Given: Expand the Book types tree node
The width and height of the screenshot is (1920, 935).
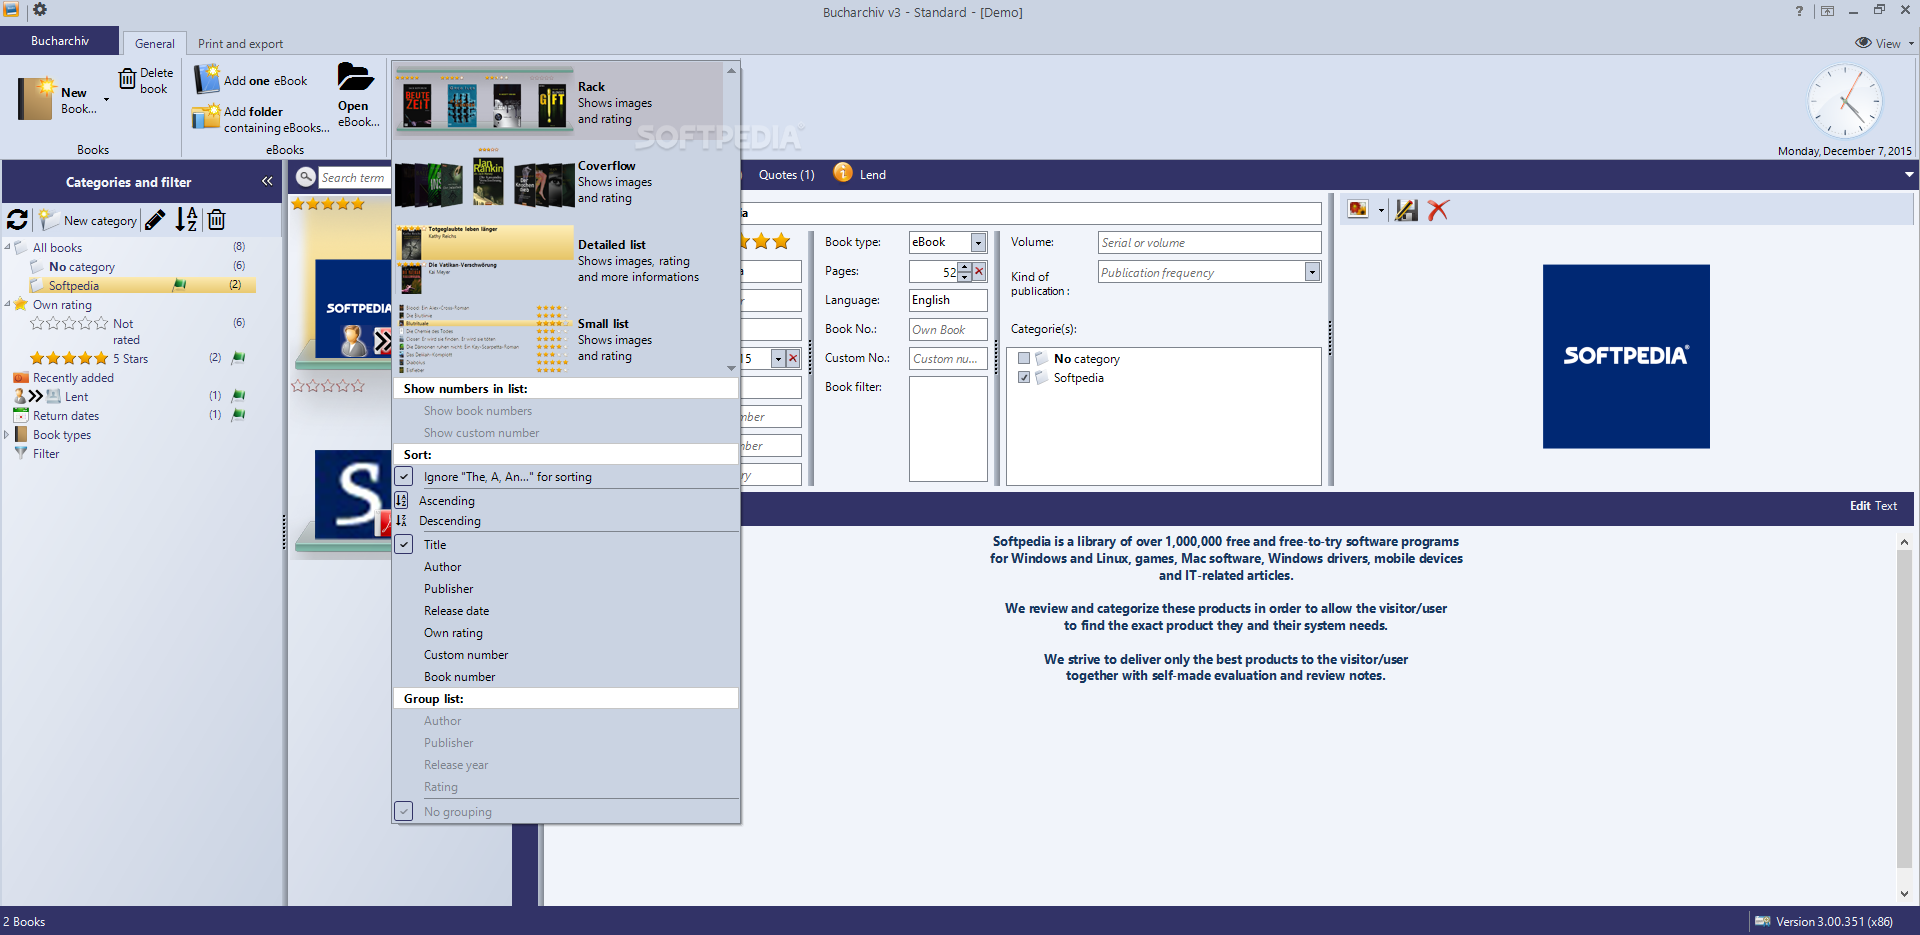Looking at the screenshot, I should coord(8,434).
